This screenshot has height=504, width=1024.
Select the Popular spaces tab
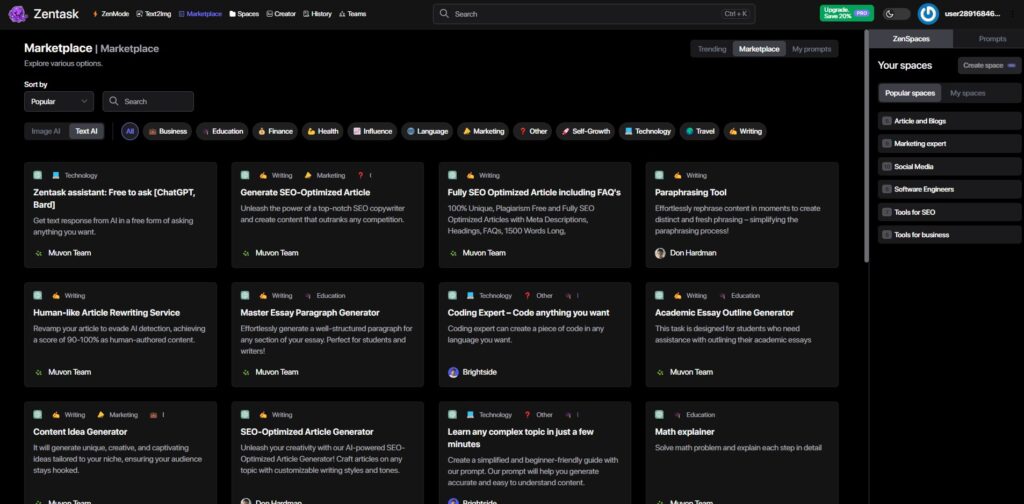pos(910,93)
